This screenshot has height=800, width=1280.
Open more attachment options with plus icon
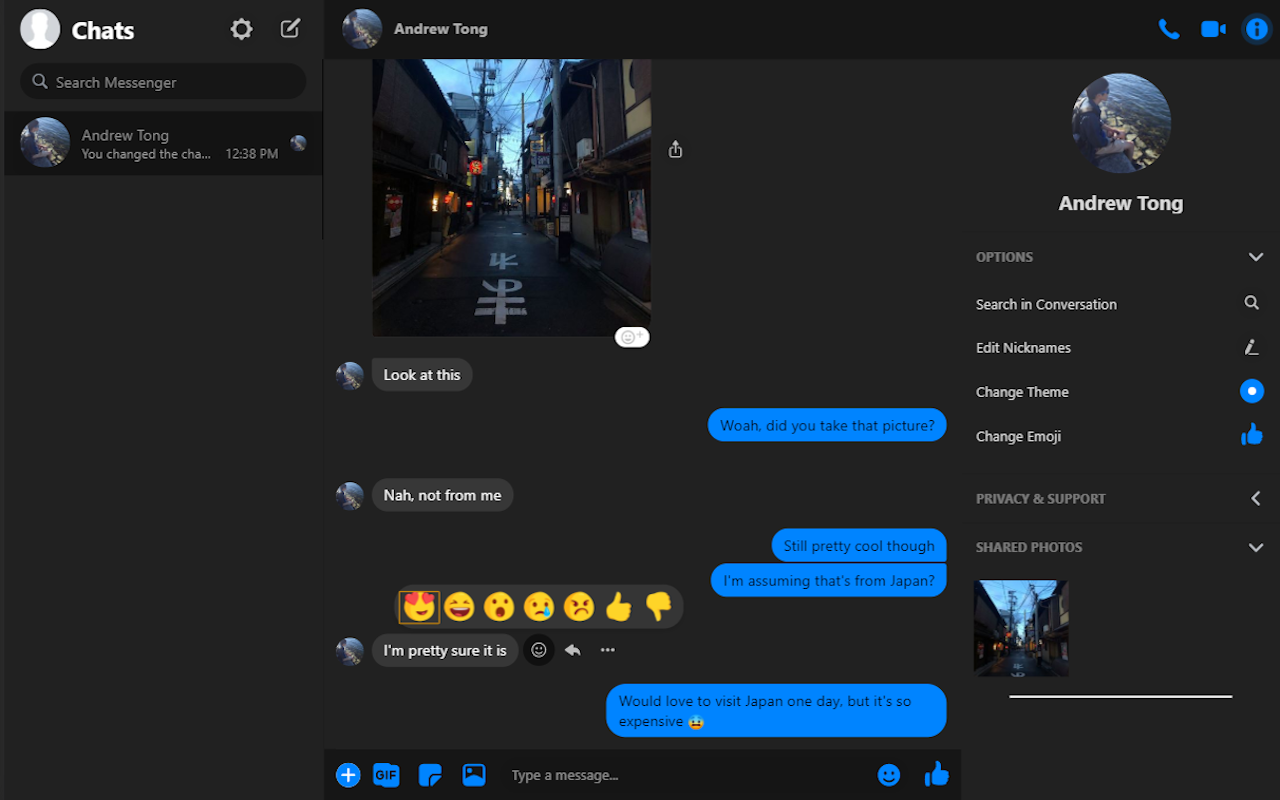[348, 775]
